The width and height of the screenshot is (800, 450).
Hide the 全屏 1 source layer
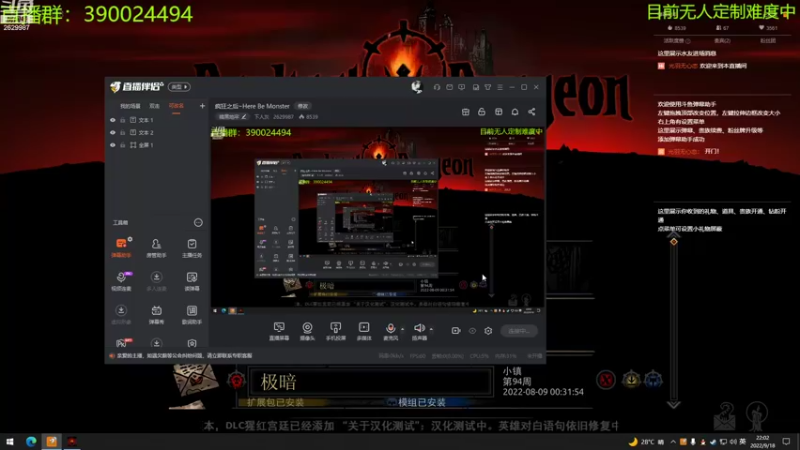(113, 145)
